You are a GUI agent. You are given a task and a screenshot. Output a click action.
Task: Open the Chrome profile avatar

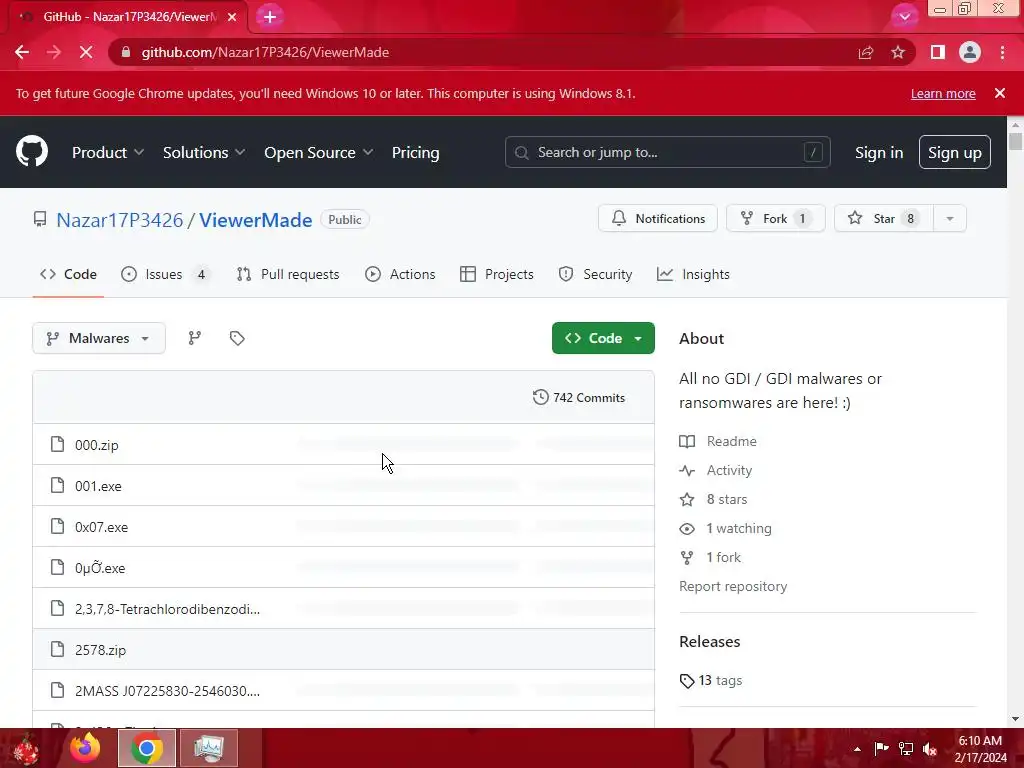point(970,52)
